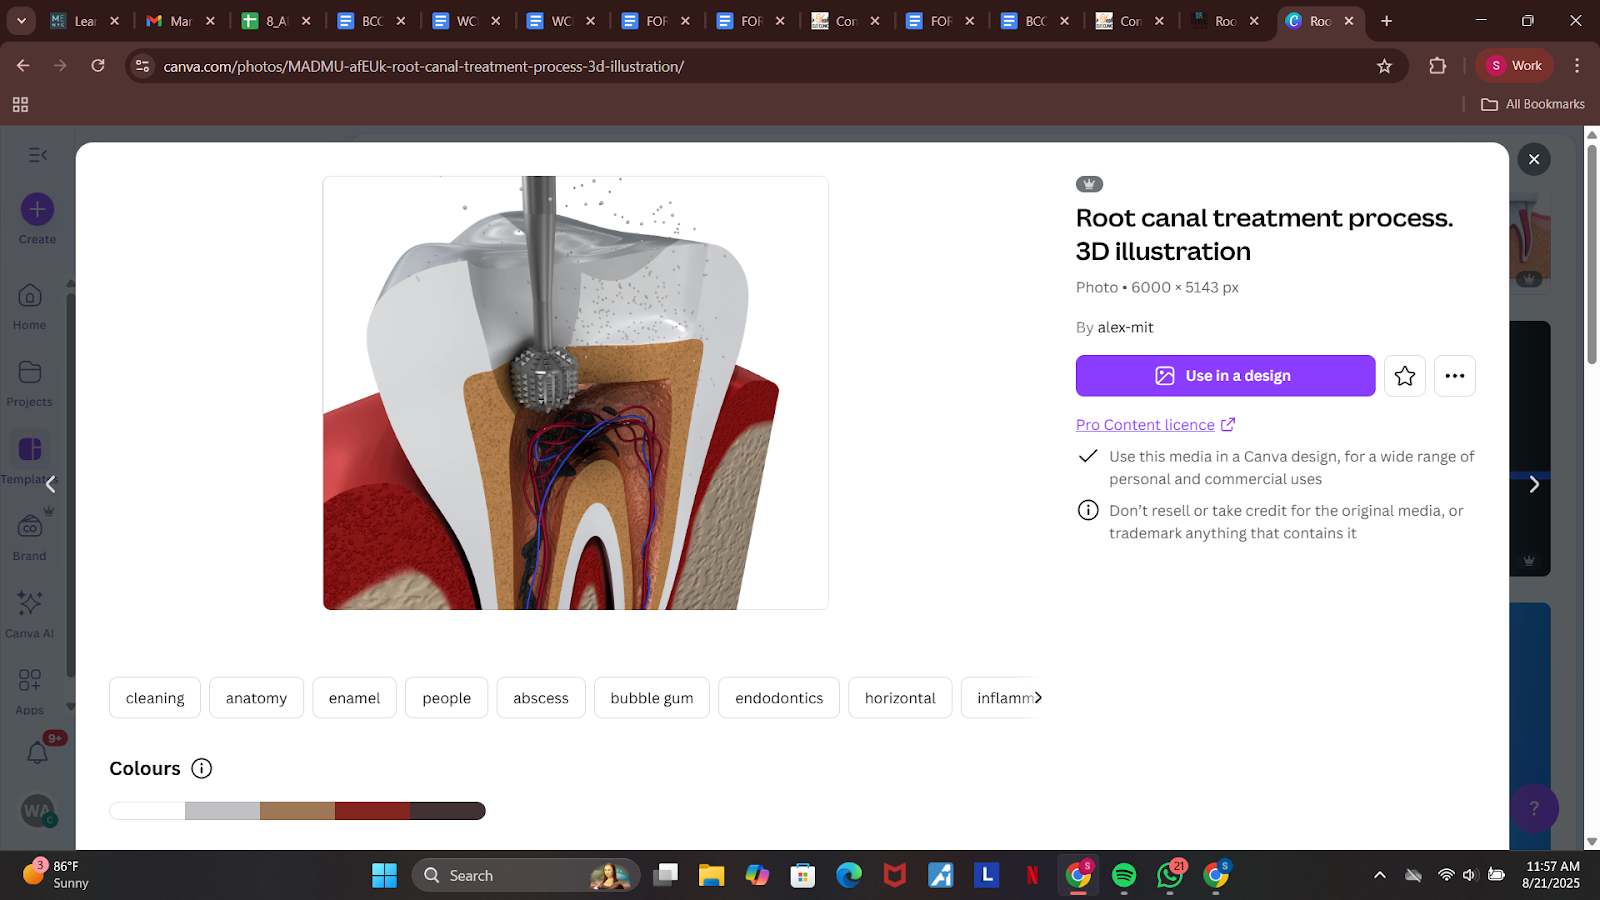
Task: Show more tags with the right chevron
Action: (x=1040, y=697)
